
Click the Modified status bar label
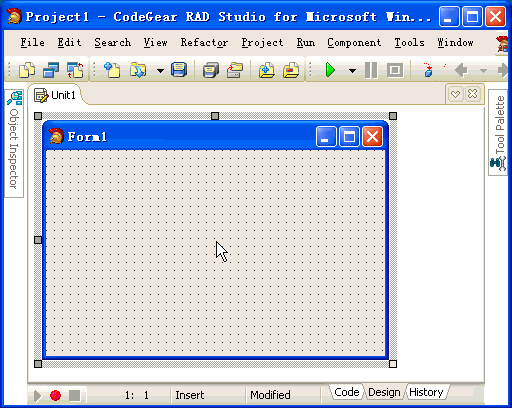270,395
